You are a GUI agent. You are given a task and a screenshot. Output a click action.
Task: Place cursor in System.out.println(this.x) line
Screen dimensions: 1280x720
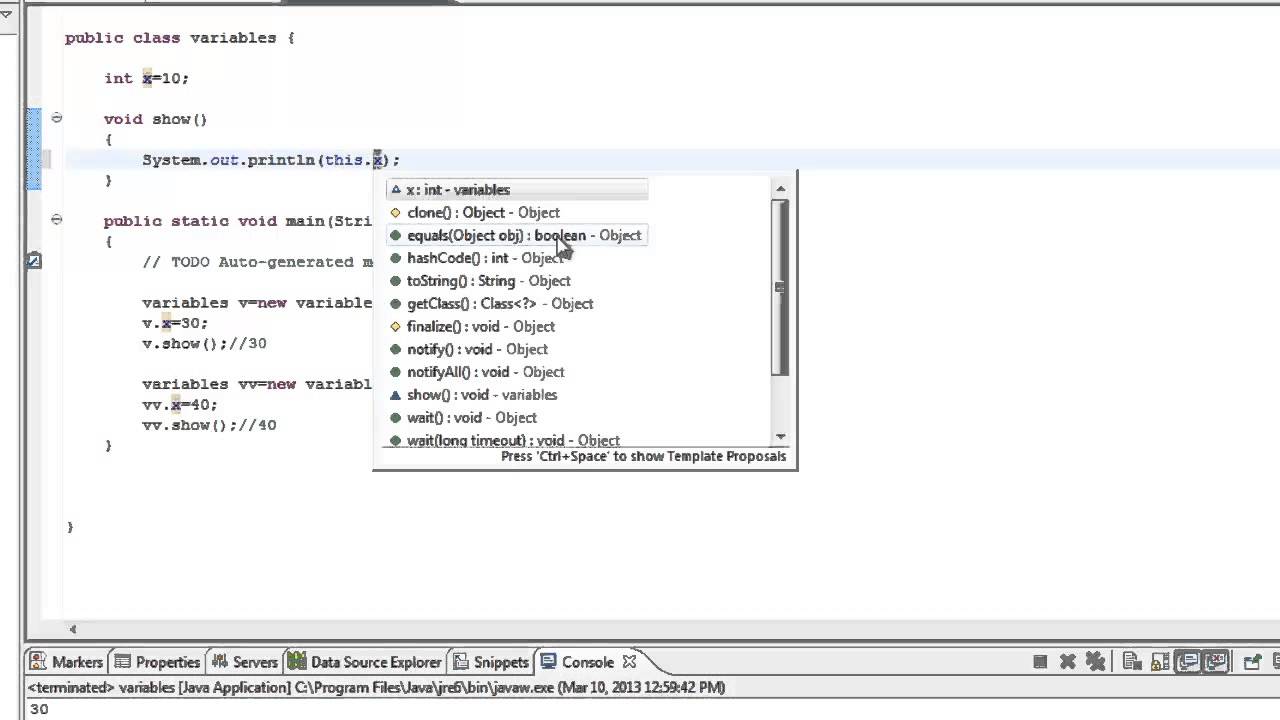271,160
